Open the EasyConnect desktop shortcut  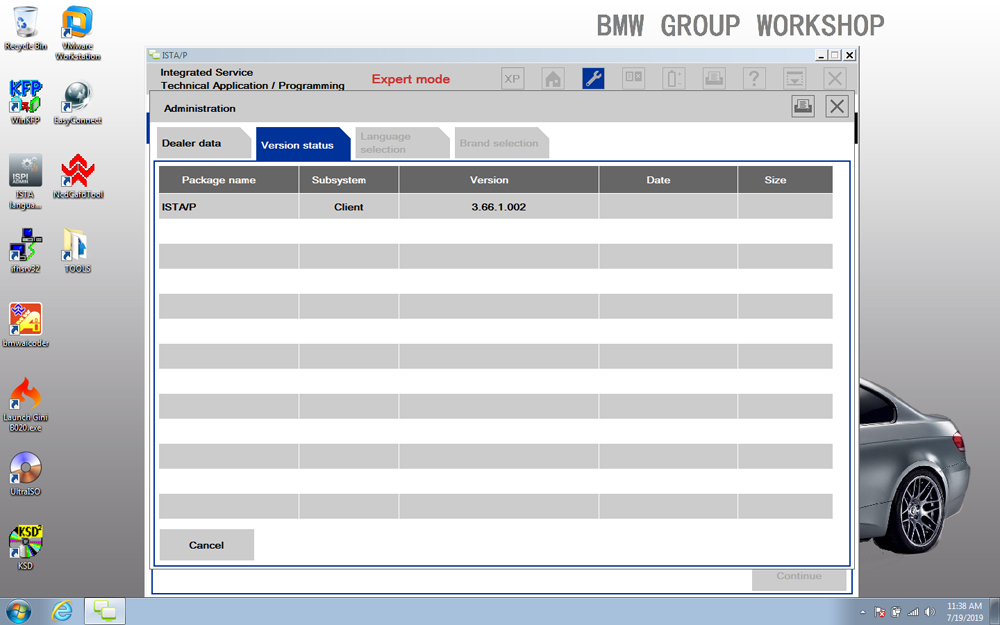click(78, 102)
